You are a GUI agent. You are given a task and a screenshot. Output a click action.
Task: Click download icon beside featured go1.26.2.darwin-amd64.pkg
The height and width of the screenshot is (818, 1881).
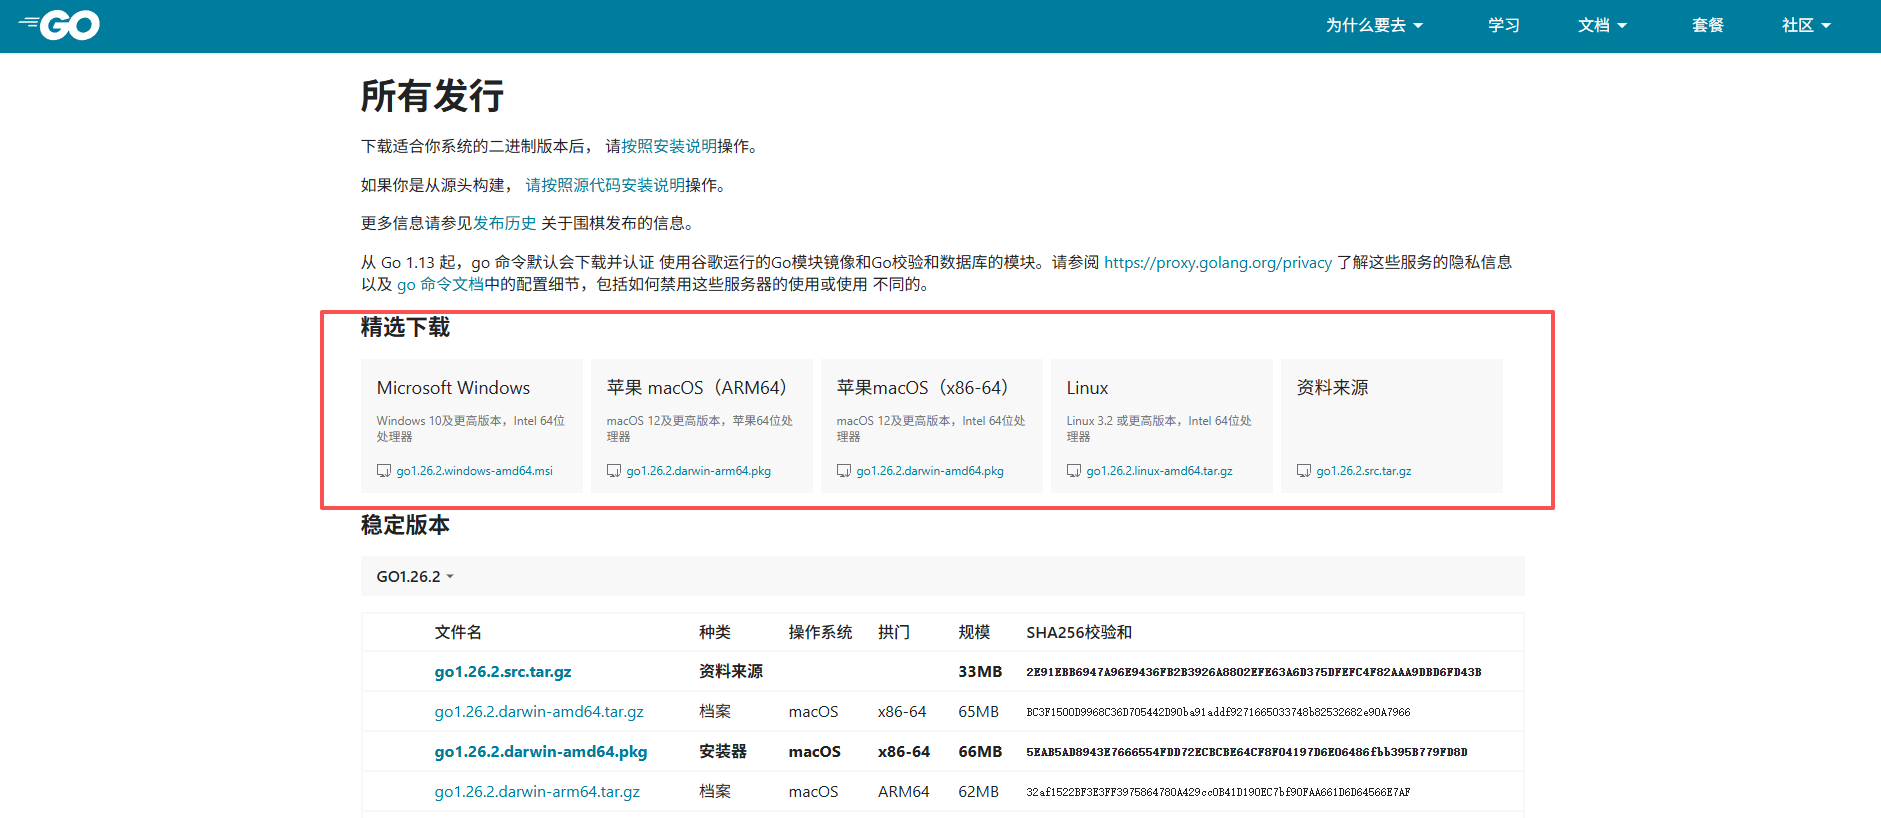pyautogui.click(x=844, y=471)
